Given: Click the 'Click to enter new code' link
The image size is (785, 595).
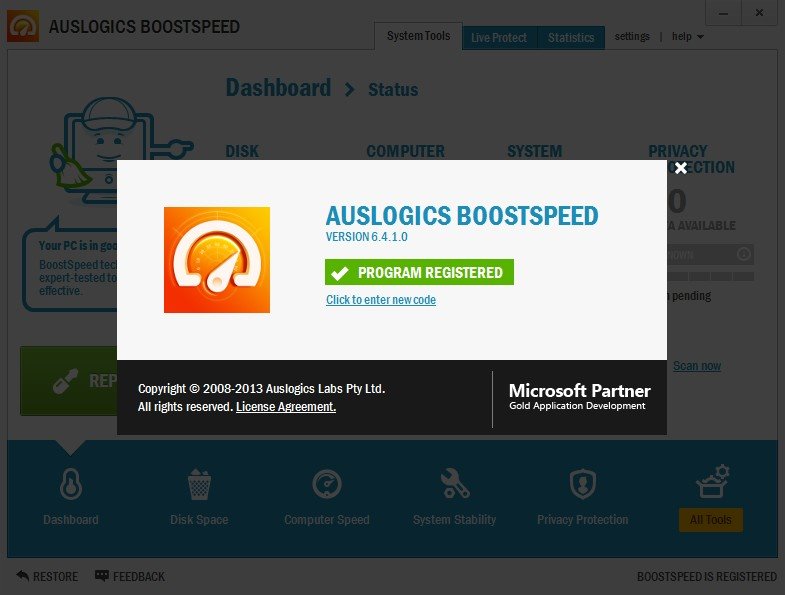Looking at the screenshot, I should point(381,300).
